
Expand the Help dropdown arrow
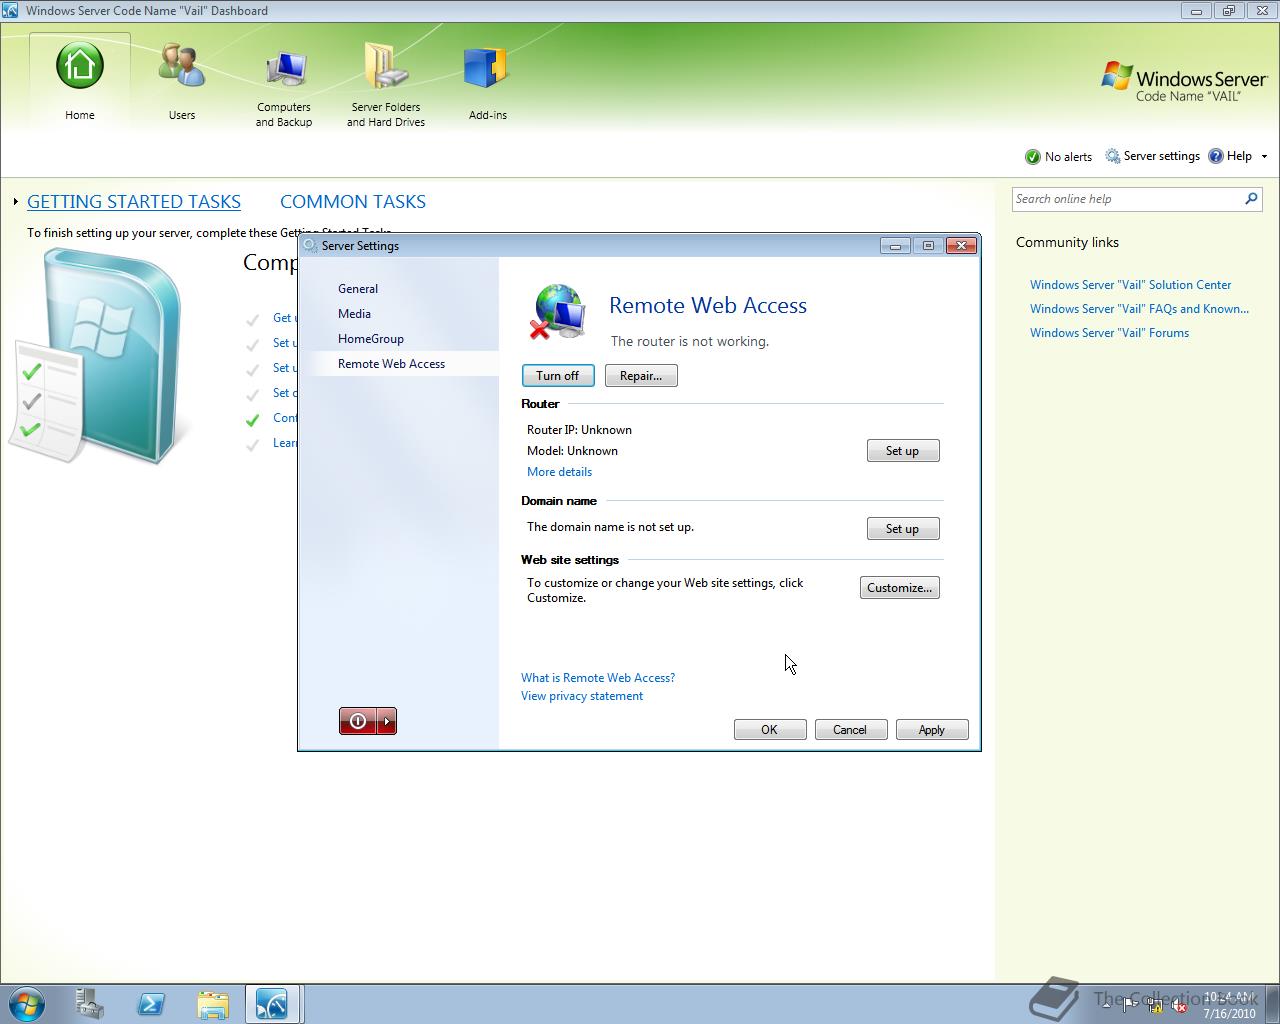(1264, 157)
